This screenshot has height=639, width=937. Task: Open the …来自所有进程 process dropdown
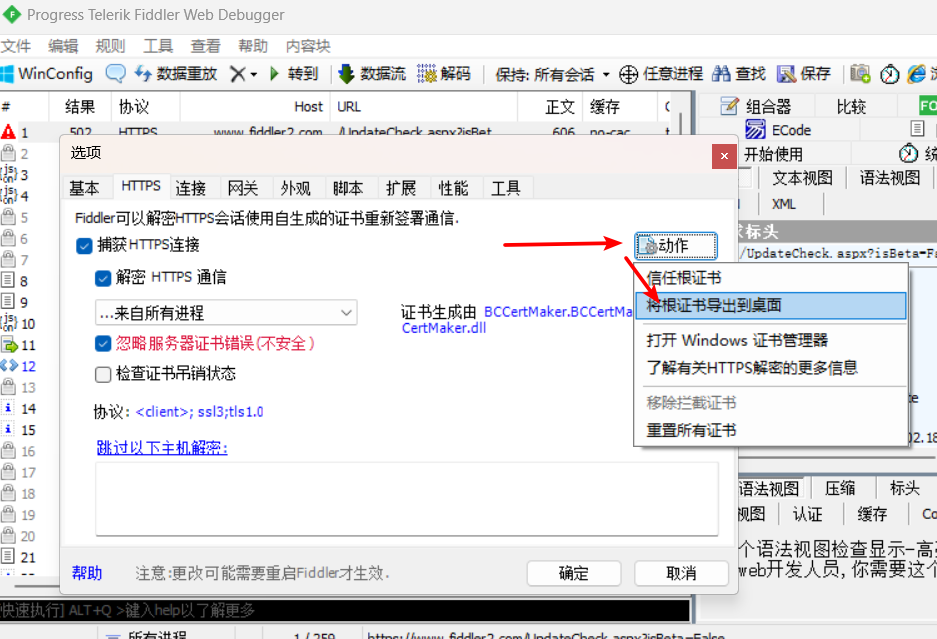[226, 313]
